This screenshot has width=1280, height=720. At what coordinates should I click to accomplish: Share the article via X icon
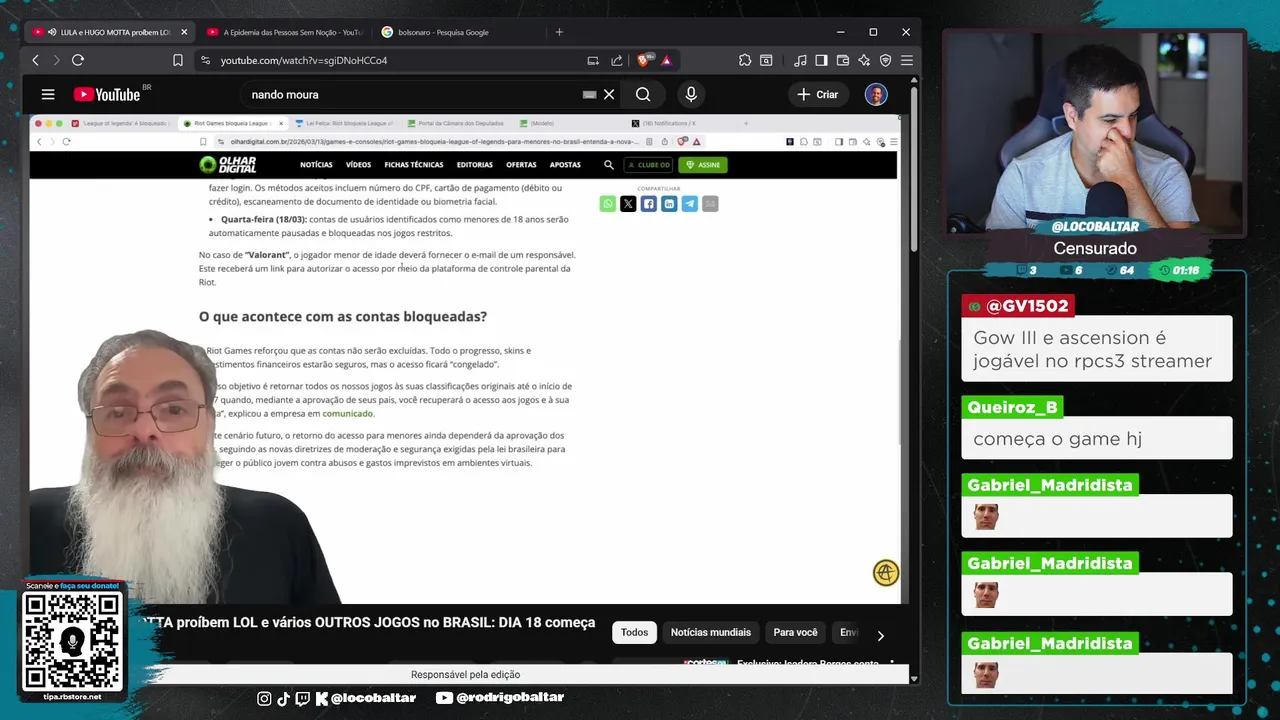click(628, 204)
